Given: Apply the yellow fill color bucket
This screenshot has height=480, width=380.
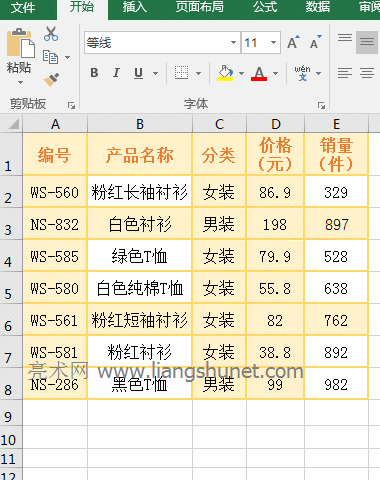Looking at the screenshot, I should [225, 73].
